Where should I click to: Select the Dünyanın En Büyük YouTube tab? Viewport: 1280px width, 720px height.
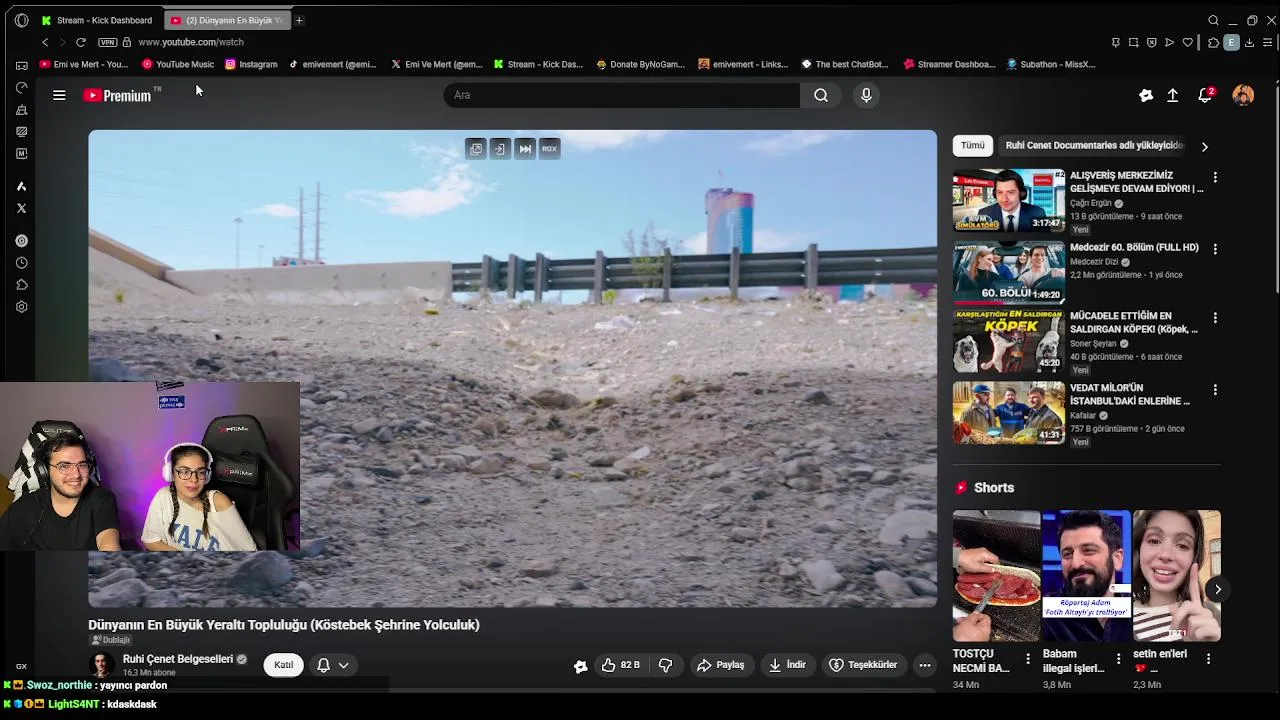click(x=227, y=20)
